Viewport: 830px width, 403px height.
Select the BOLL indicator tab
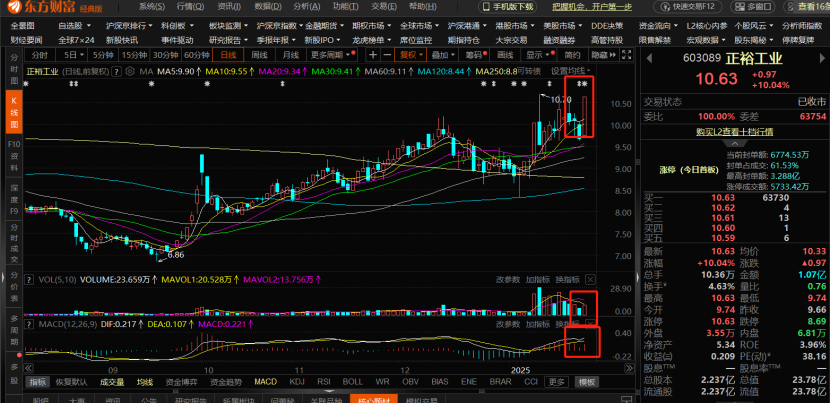[353, 381]
